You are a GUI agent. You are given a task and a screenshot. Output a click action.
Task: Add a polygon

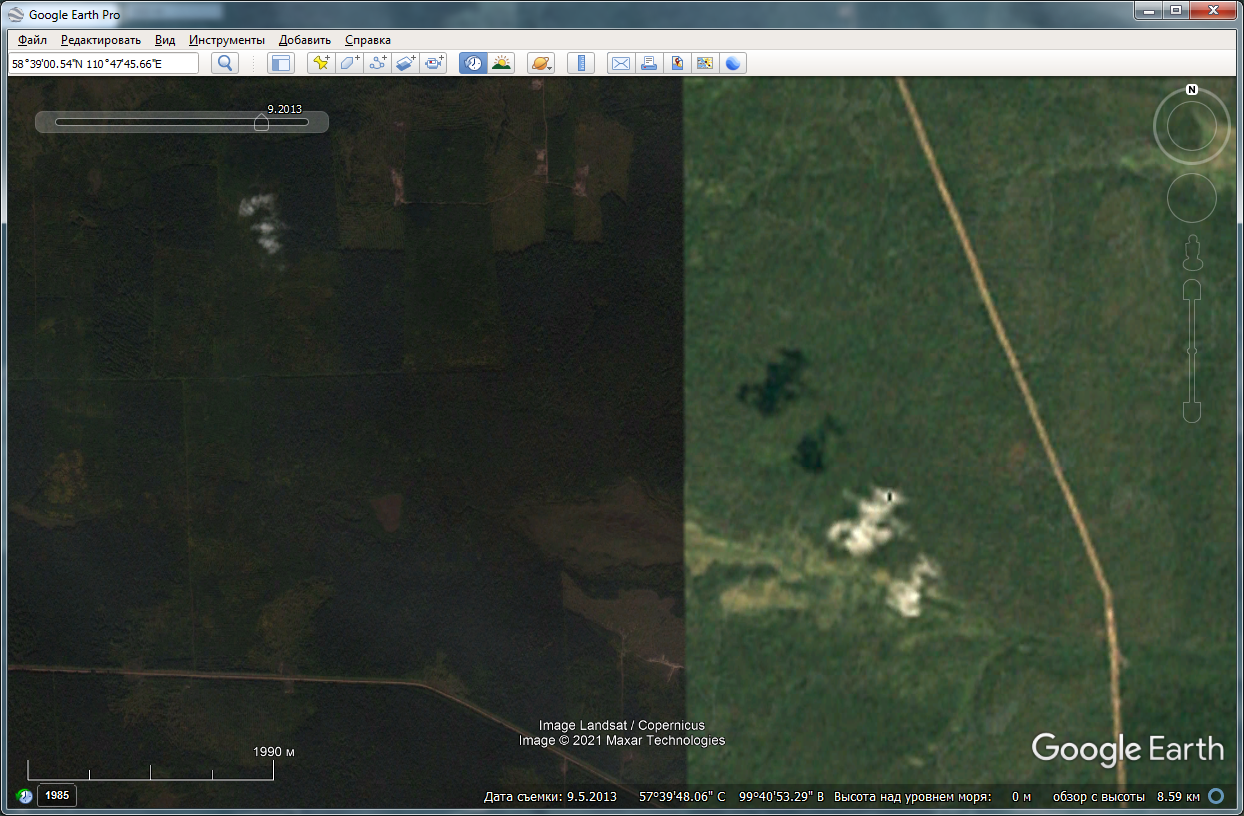click(x=349, y=63)
